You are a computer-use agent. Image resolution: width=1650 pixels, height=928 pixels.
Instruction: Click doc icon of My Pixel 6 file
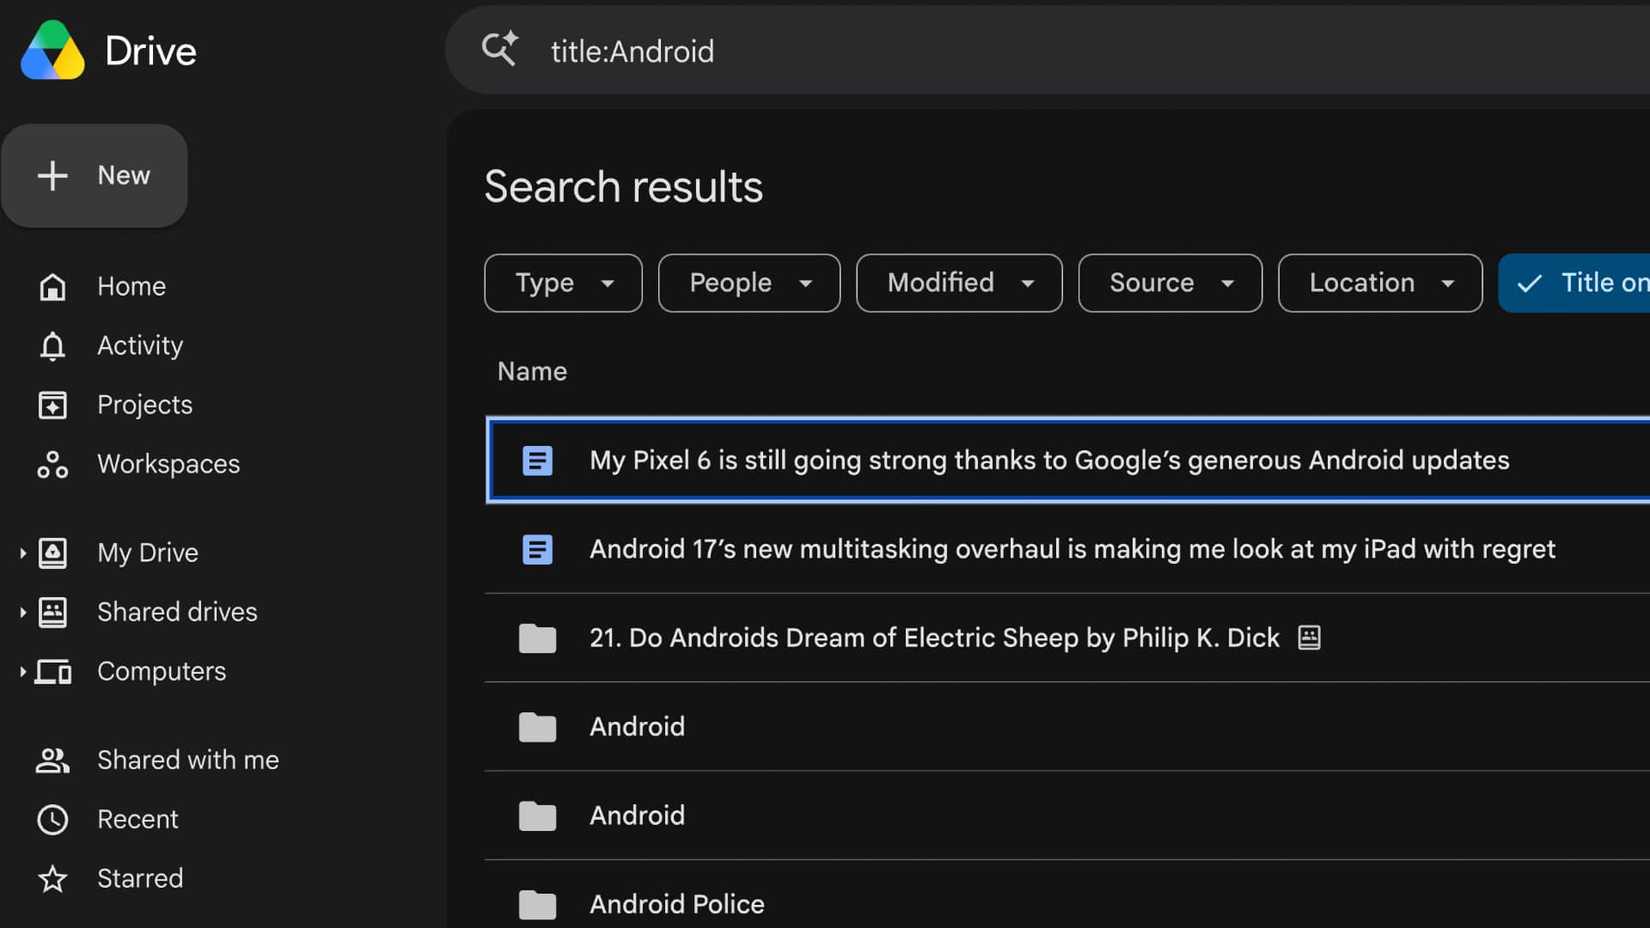537,461
